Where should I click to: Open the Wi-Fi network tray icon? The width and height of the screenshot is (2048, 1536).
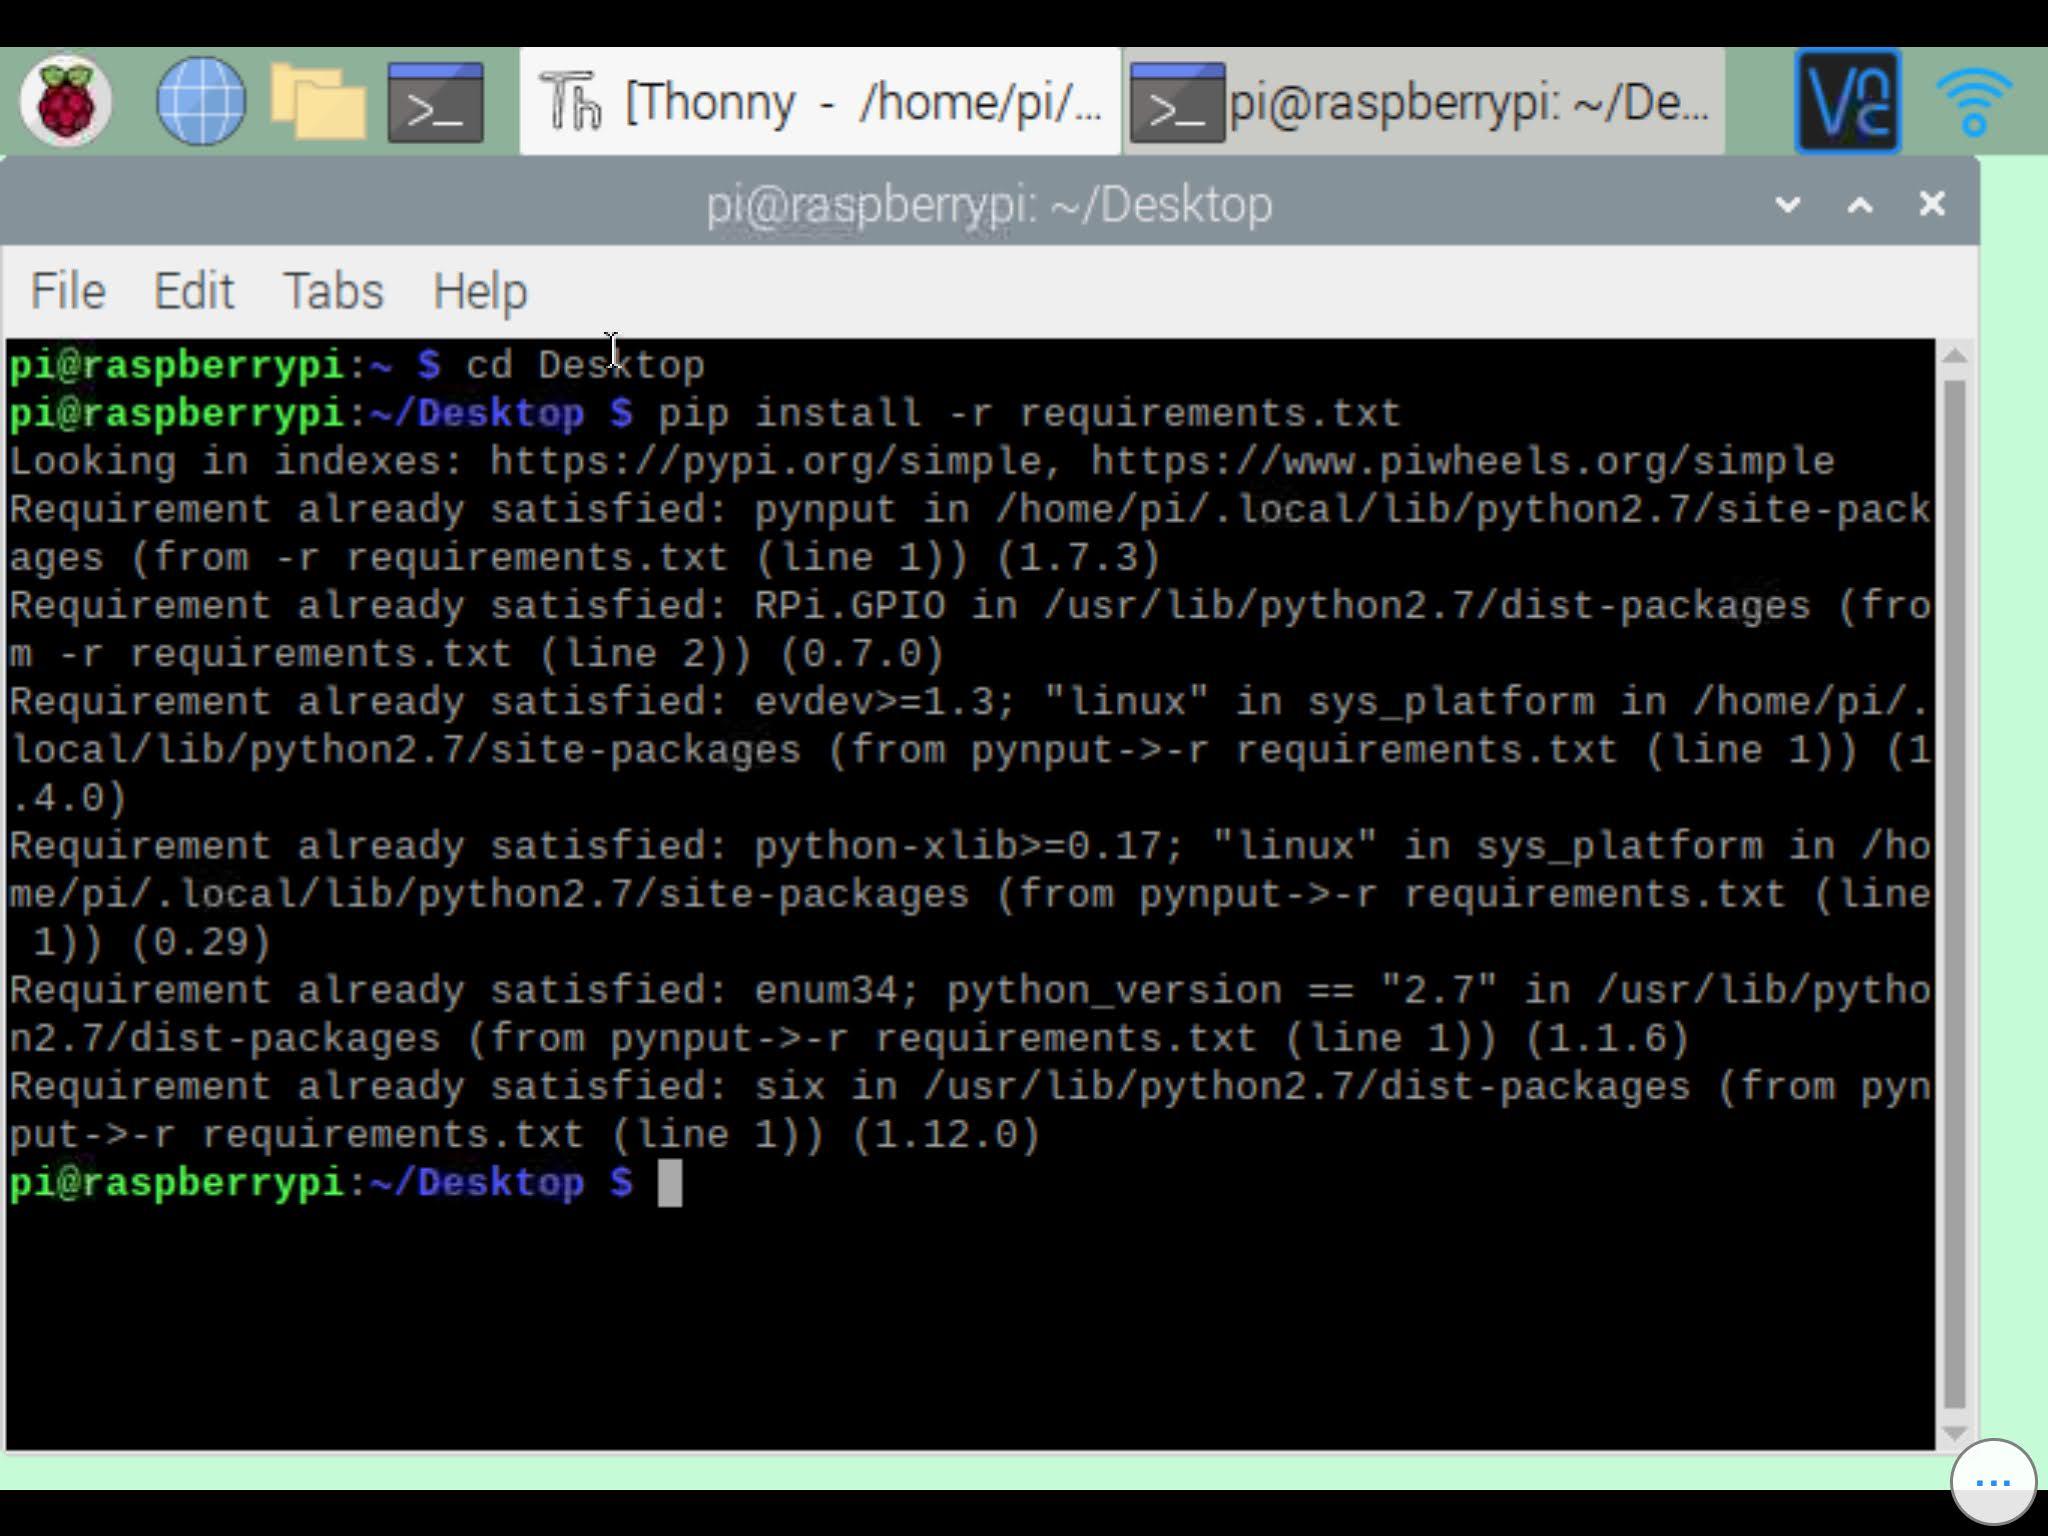point(1974,101)
